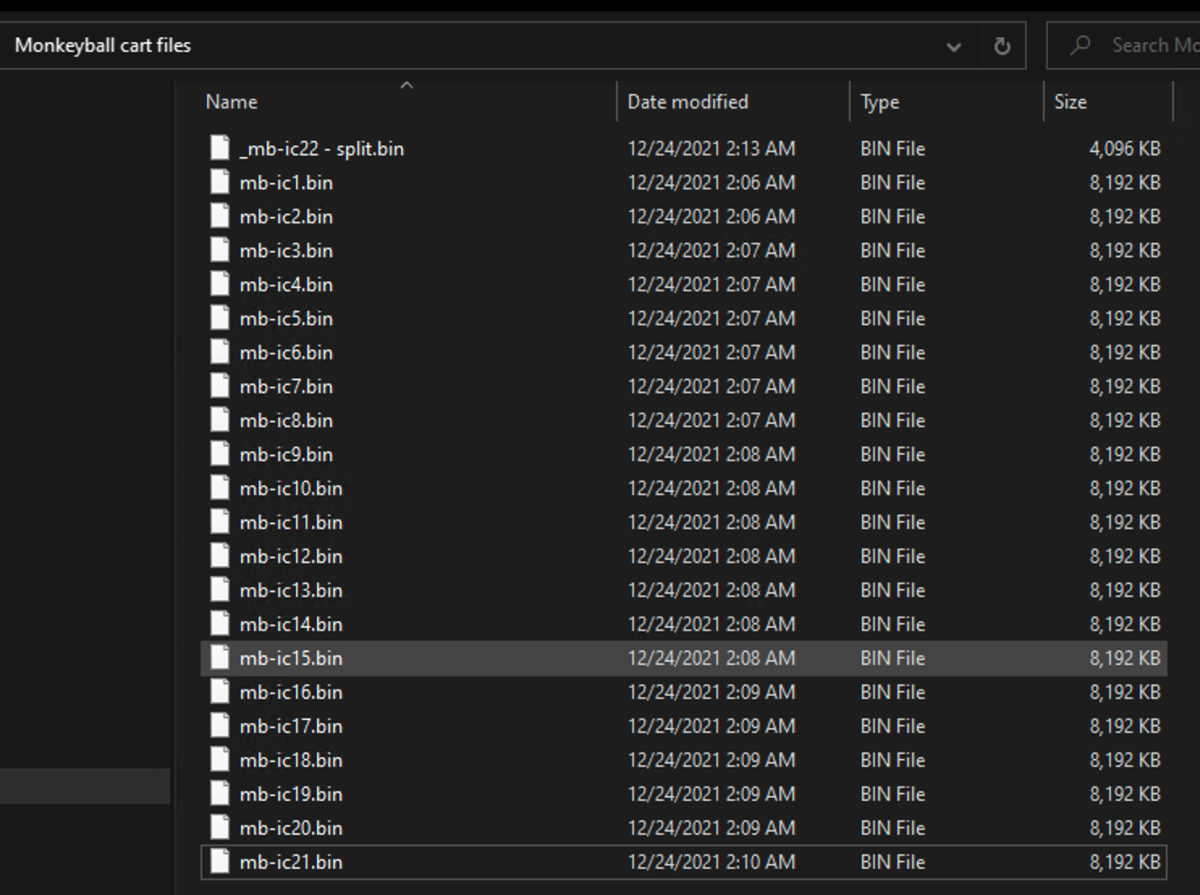Click the file icon next to mb-ic6.bin
1200x895 pixels.
pos(220,352)
